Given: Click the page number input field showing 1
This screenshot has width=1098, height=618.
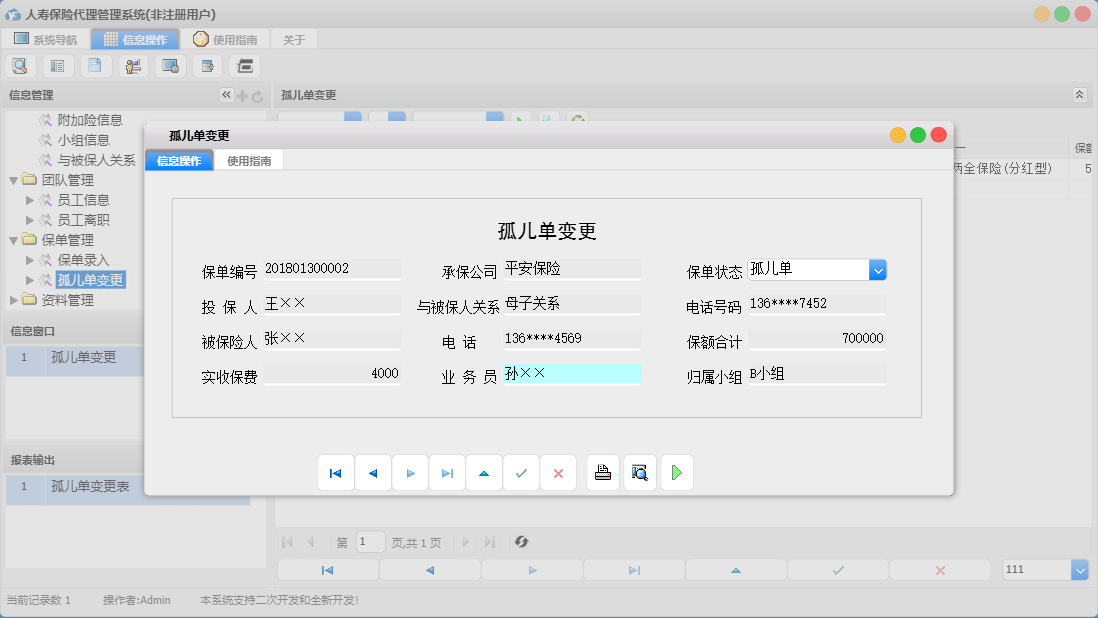Looking at the screenshot, I should tap(370, 541).
